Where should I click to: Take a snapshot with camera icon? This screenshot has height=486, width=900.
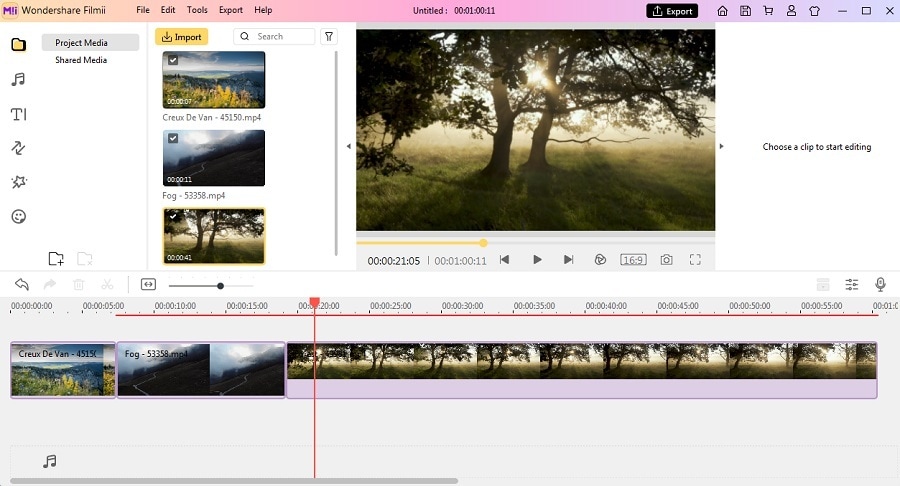point(666,260)
